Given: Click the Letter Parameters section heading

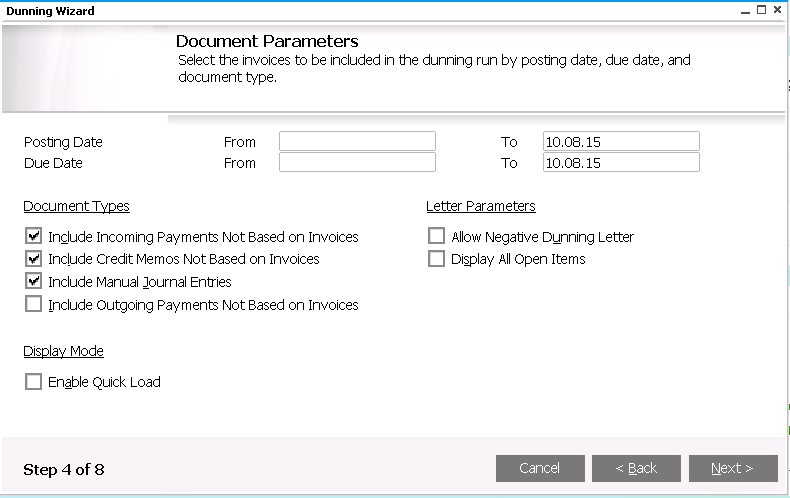Looking at the screenshot, I should [480, 206].
